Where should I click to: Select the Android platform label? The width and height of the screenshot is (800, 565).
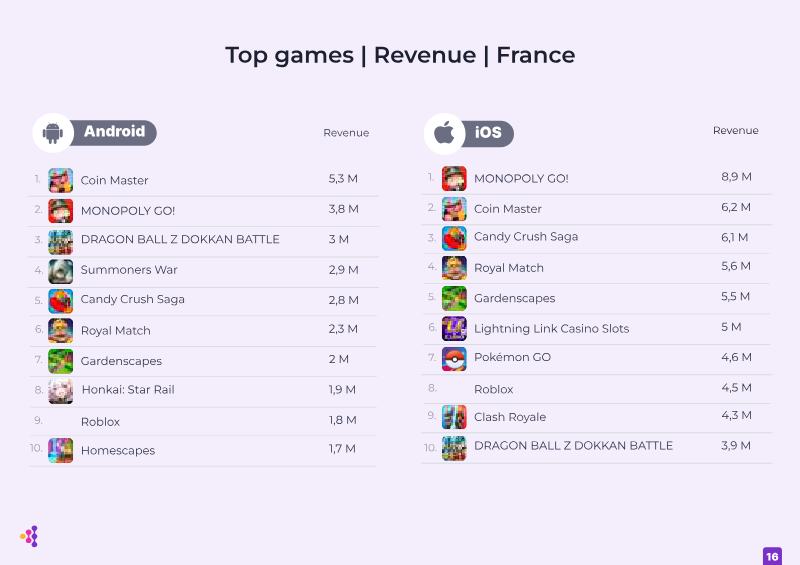pos(114,132)
